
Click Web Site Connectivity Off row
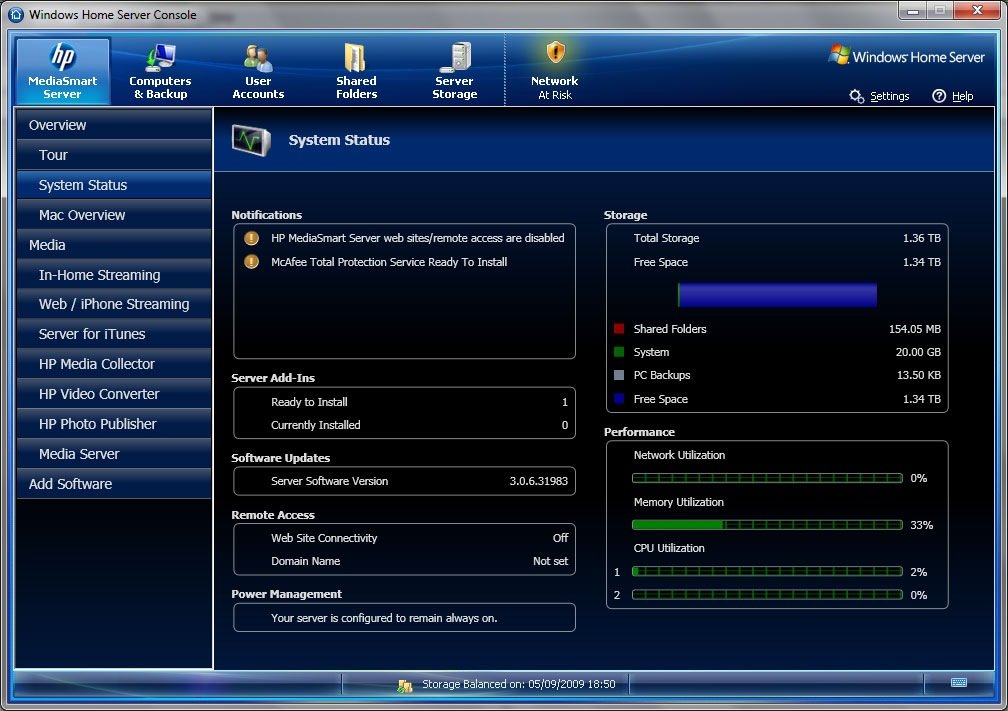tap(419, 538)
